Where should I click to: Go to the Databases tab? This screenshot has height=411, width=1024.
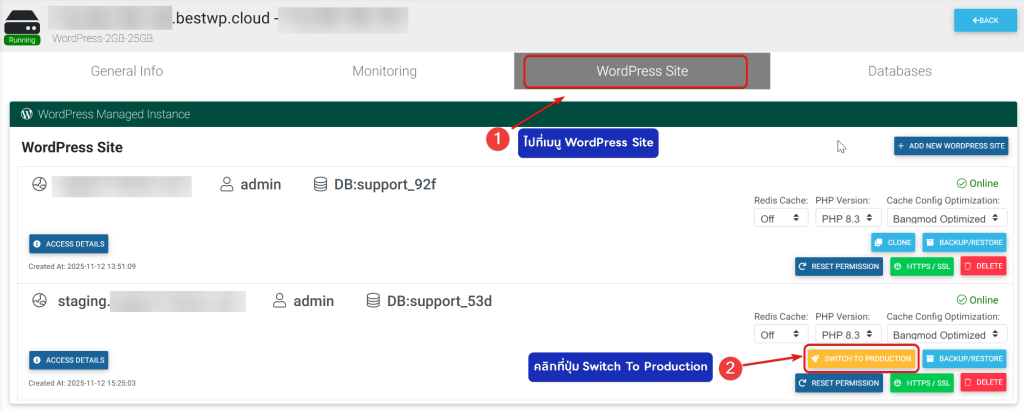[x=899, y=72]
